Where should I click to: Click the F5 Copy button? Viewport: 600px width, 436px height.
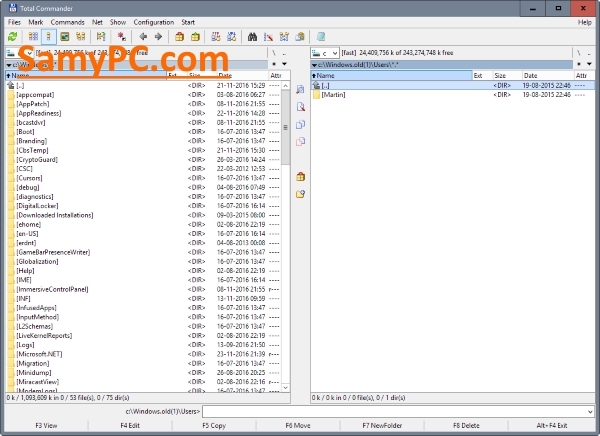214,426
